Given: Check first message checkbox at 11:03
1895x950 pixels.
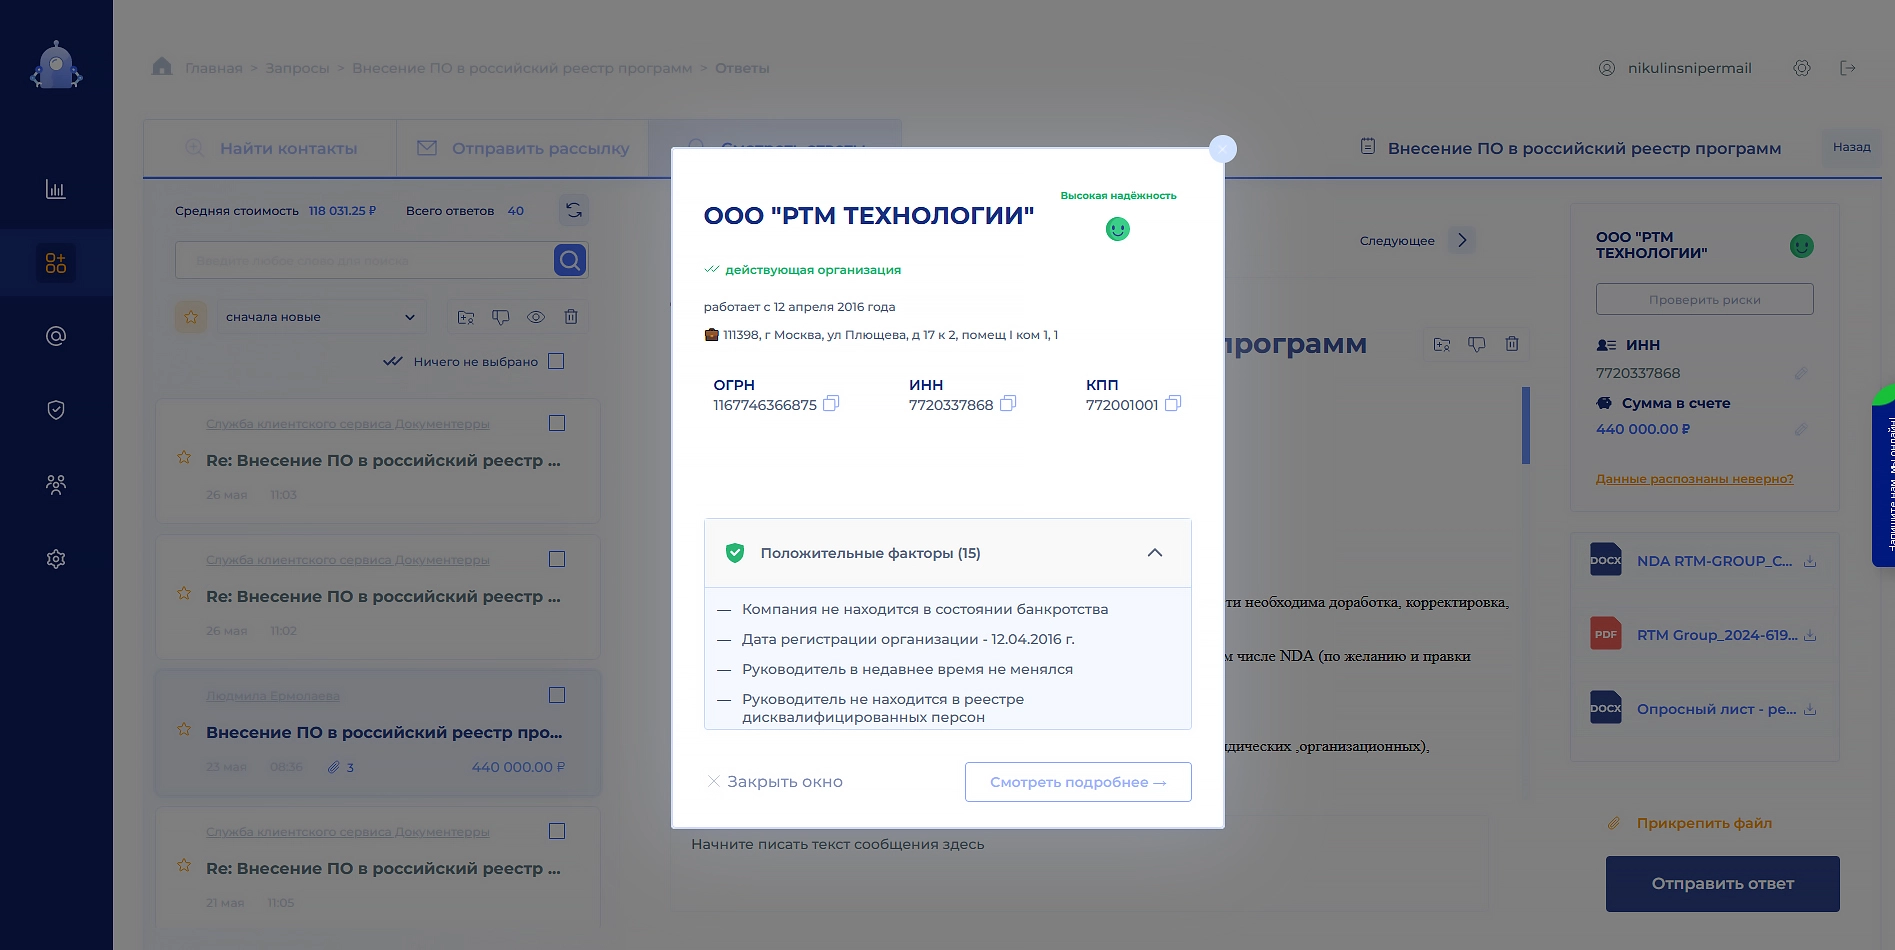Looking at the screenshot, I should [x=557, y=423].
